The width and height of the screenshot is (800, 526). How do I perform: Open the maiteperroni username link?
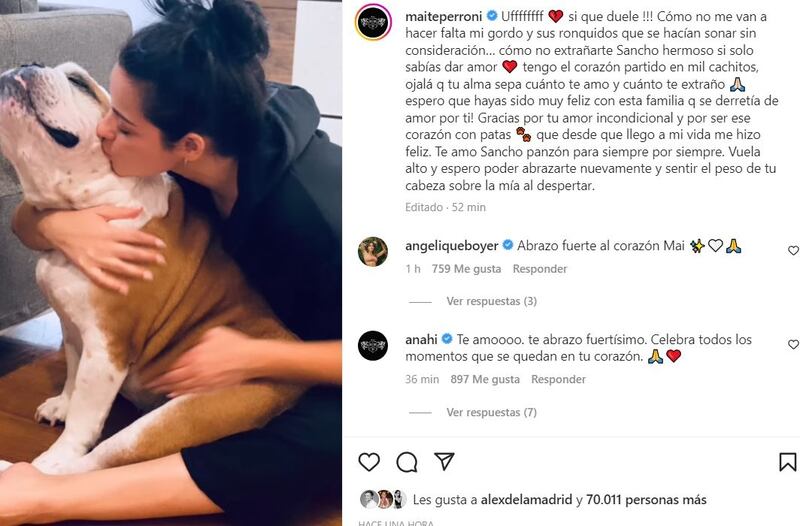coord(443,17)
